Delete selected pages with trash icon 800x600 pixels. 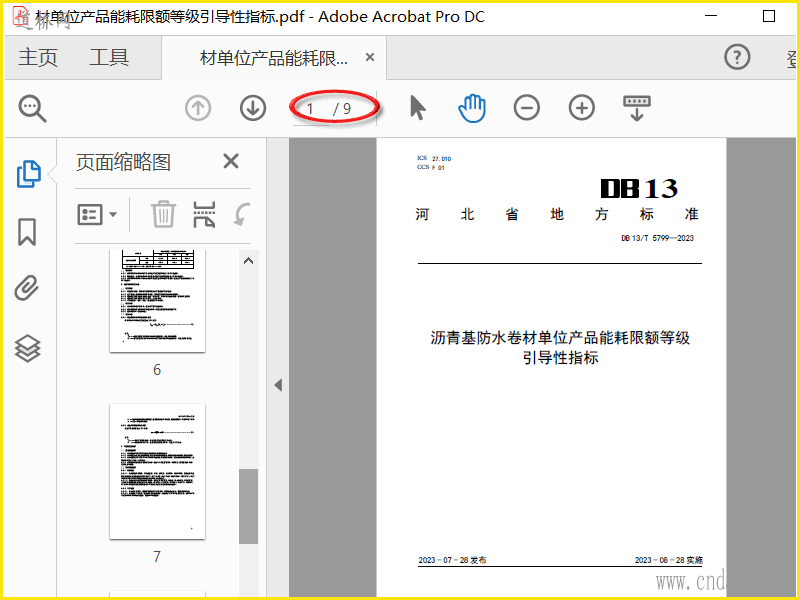(163, 214)
